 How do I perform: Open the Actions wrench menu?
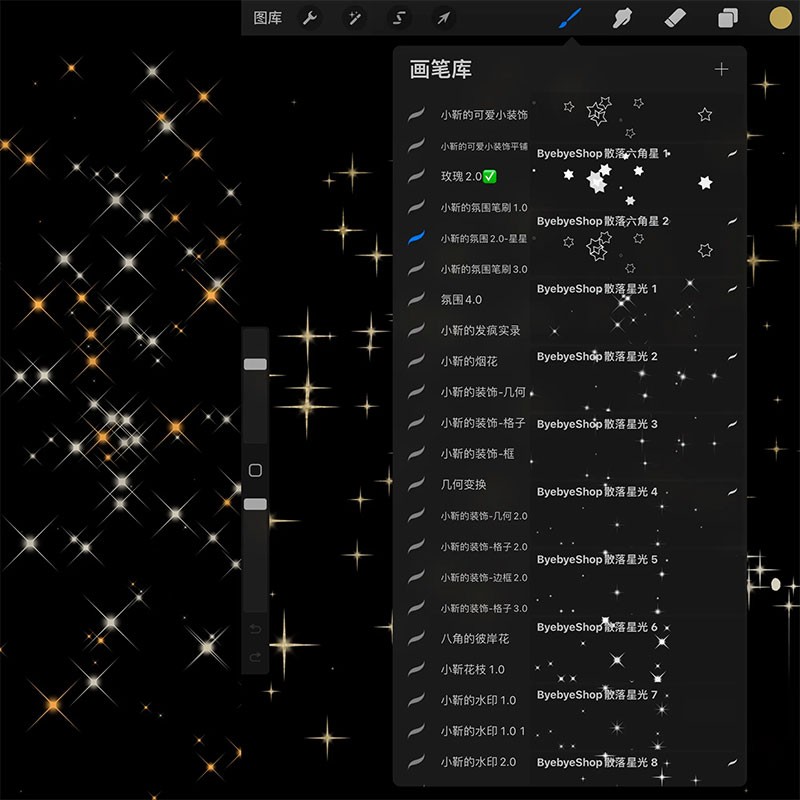coord(310,18)
